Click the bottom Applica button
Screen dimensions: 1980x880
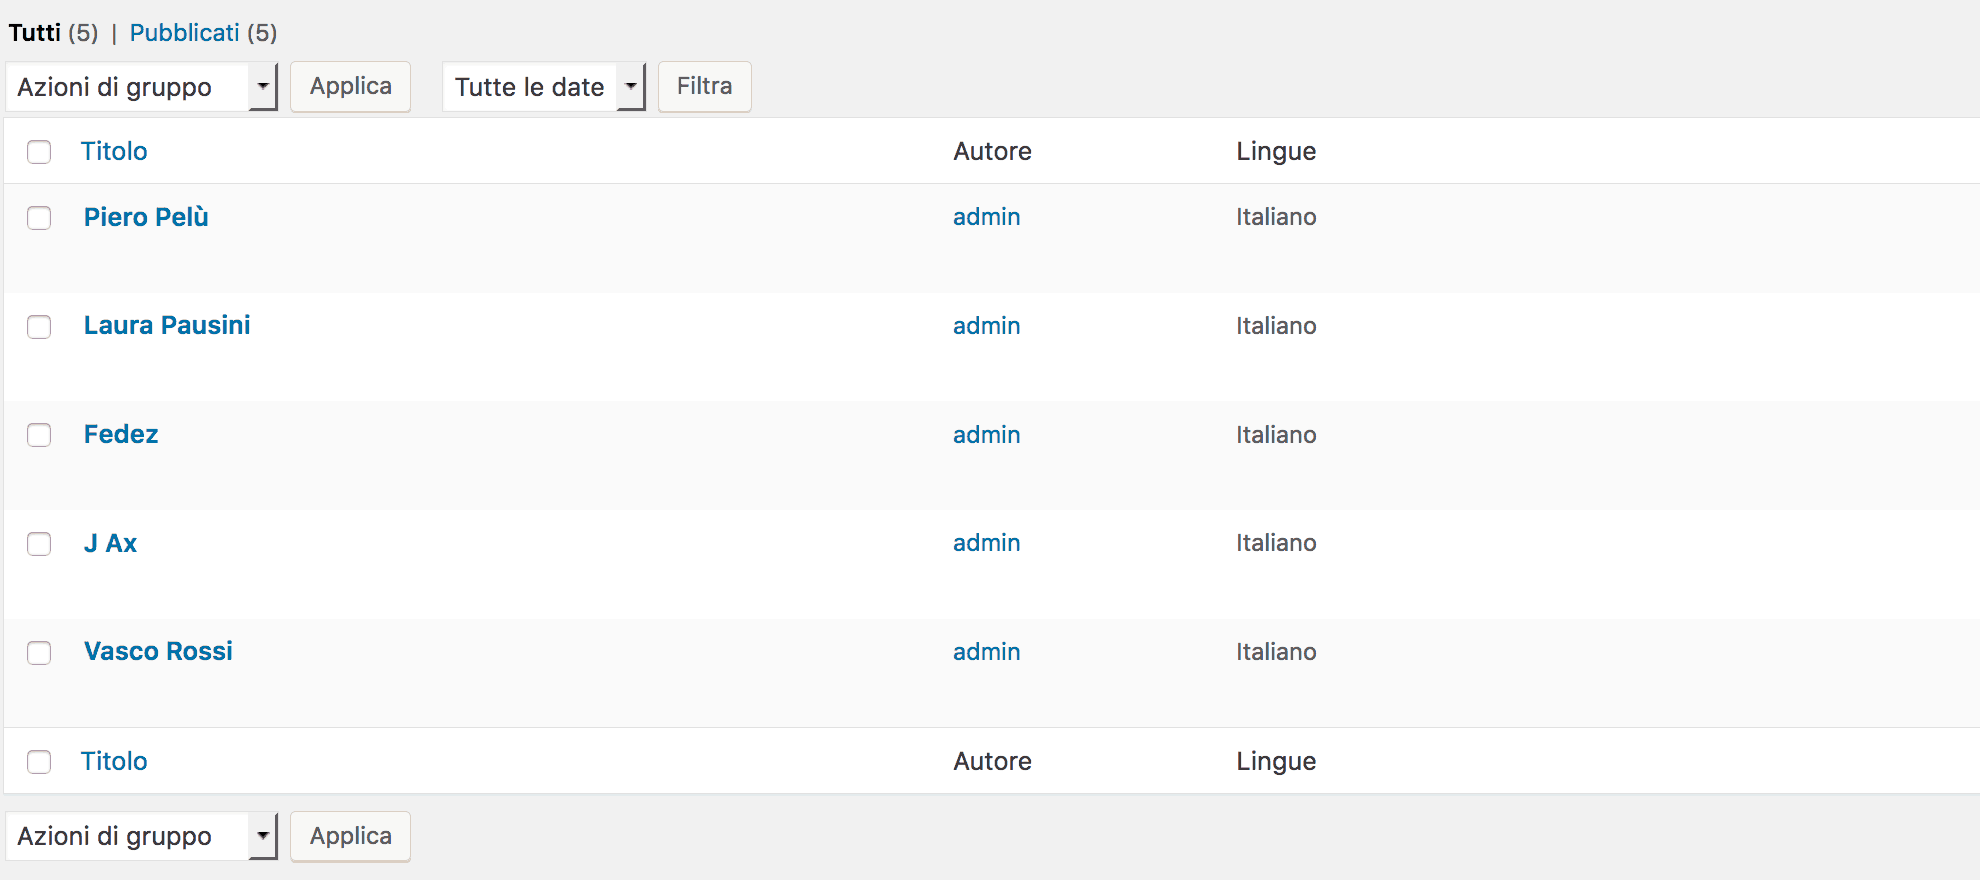click(351, 836)
